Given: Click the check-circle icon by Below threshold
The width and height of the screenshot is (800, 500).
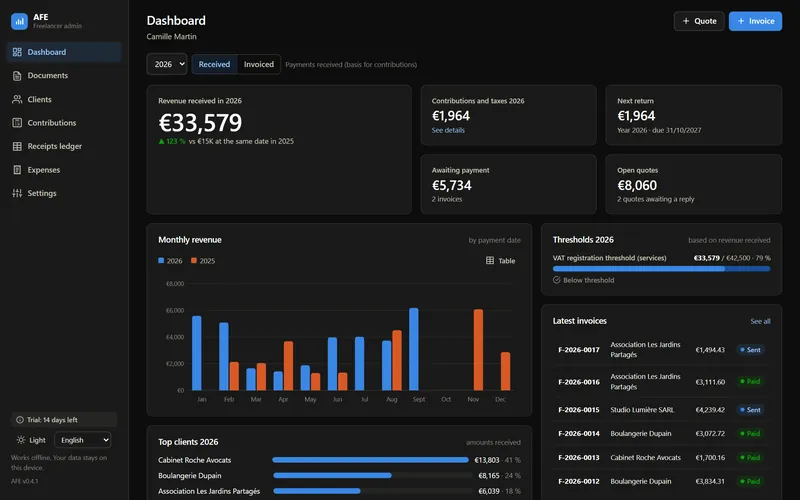Looking at the screenshot, I should [557, 280].
